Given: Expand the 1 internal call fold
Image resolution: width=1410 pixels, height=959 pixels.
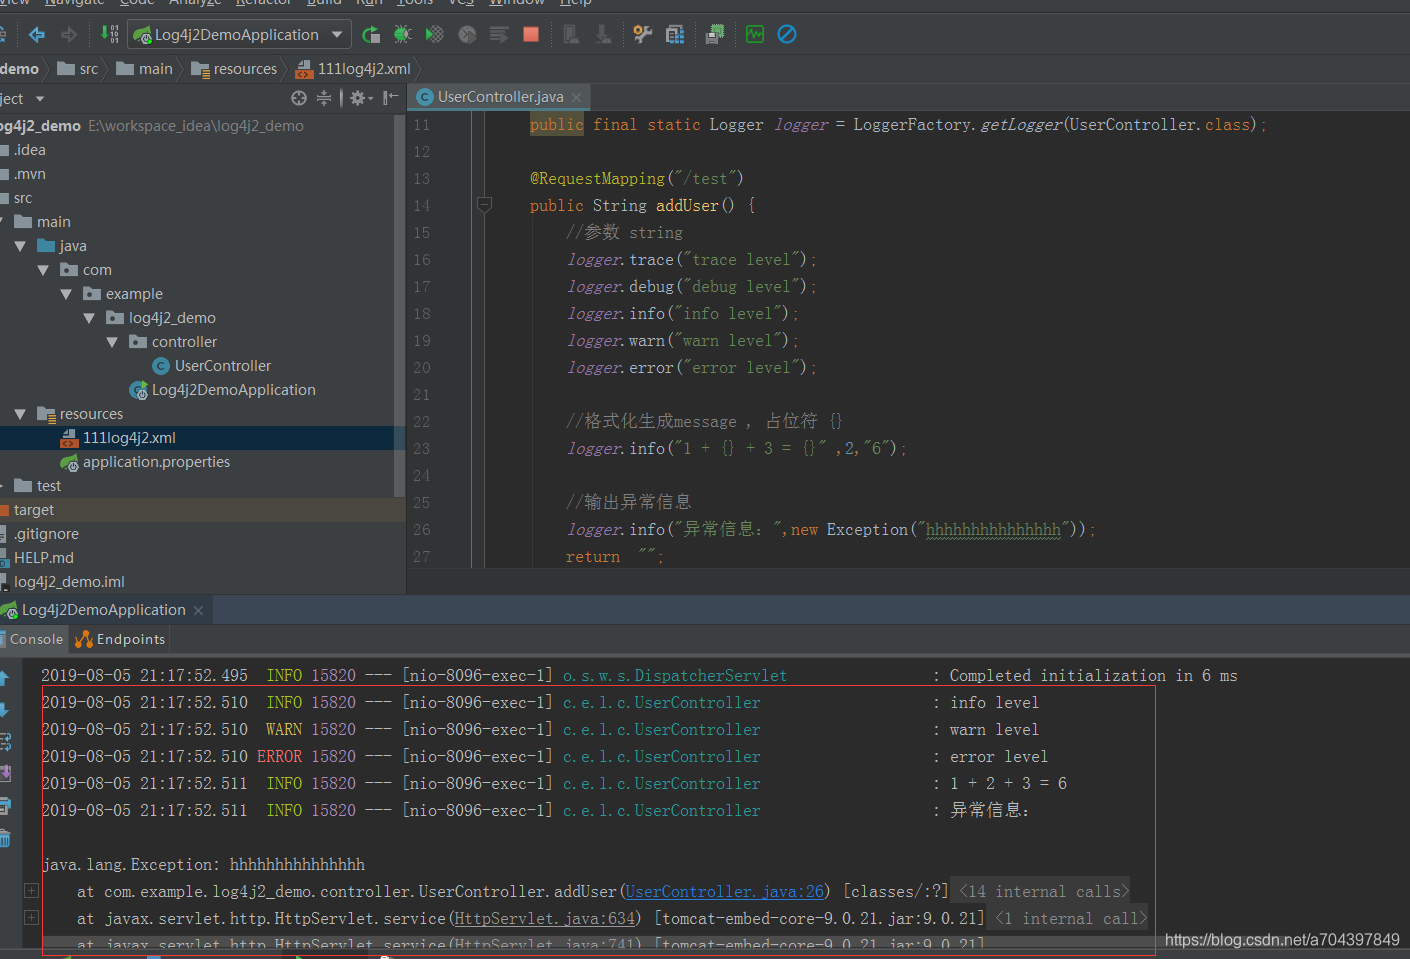Looking at the screenshot, I should pos(1071,919).
